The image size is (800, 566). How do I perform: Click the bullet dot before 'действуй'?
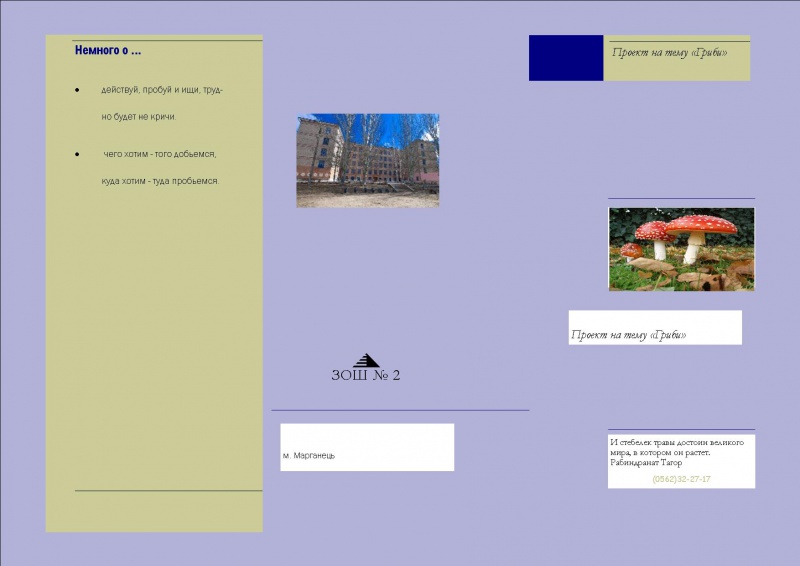[x=77, y=90]
